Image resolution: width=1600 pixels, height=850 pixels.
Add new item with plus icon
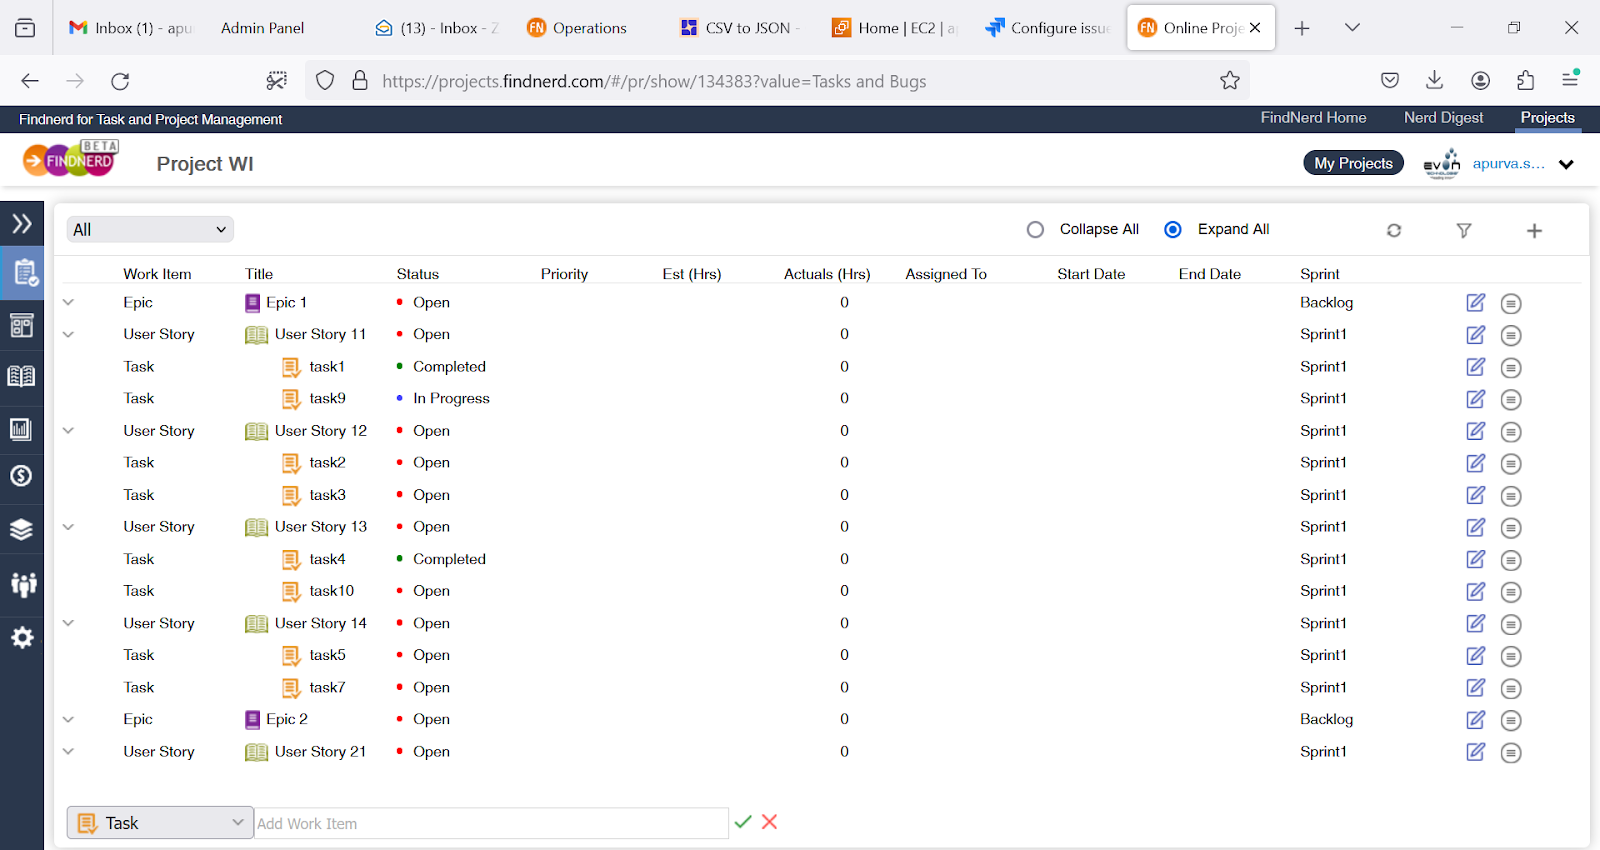pyautogui.click(x=1534, y=231)
